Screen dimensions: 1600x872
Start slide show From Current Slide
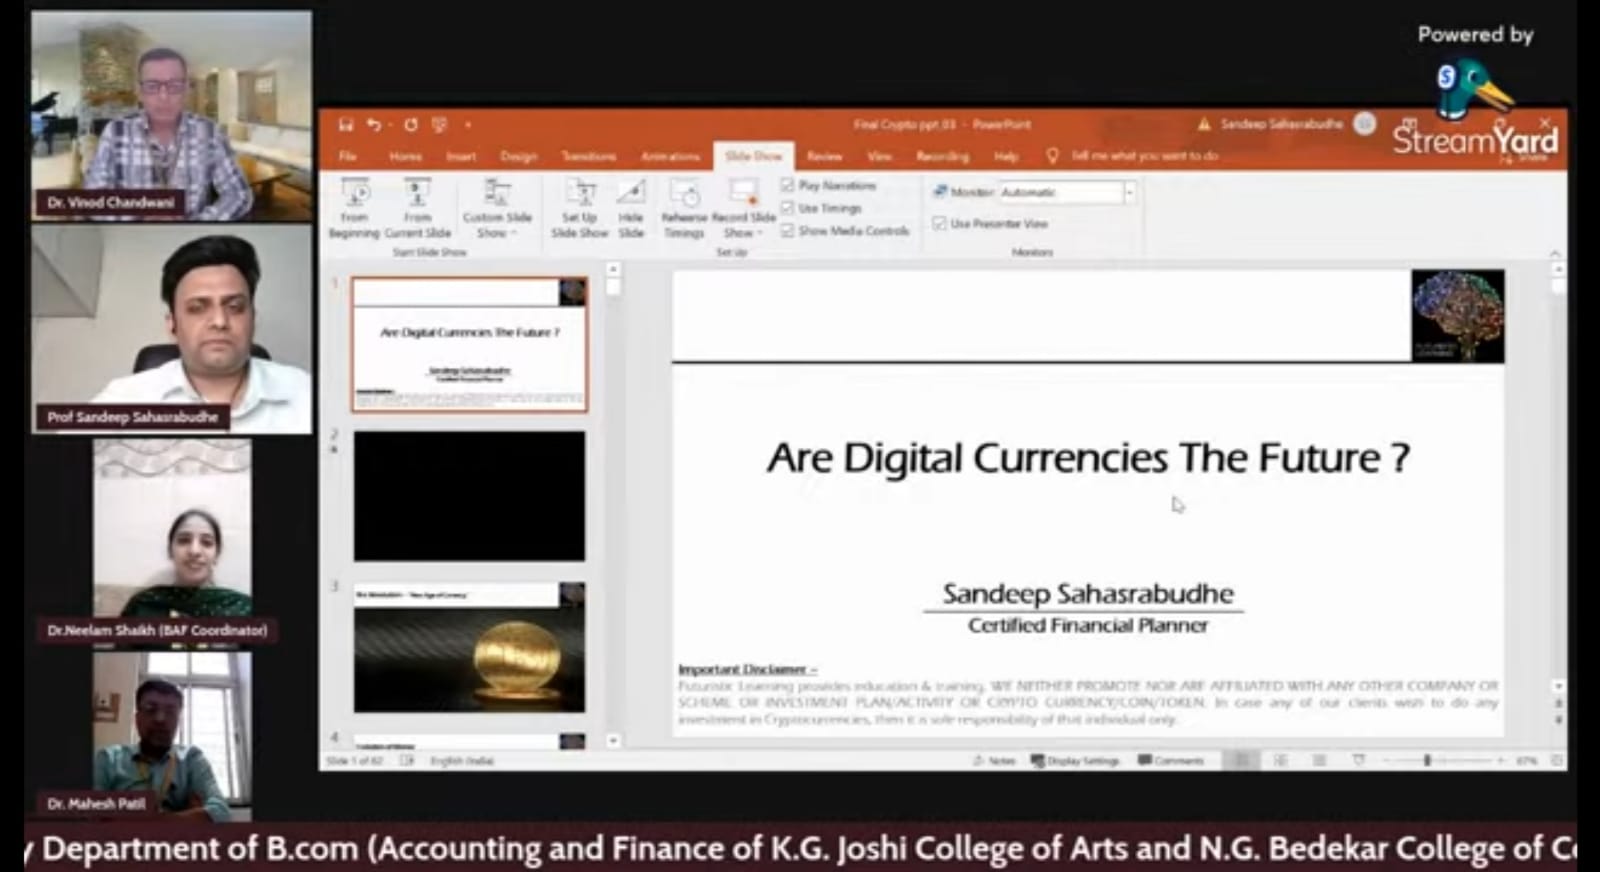pos(417,208)
